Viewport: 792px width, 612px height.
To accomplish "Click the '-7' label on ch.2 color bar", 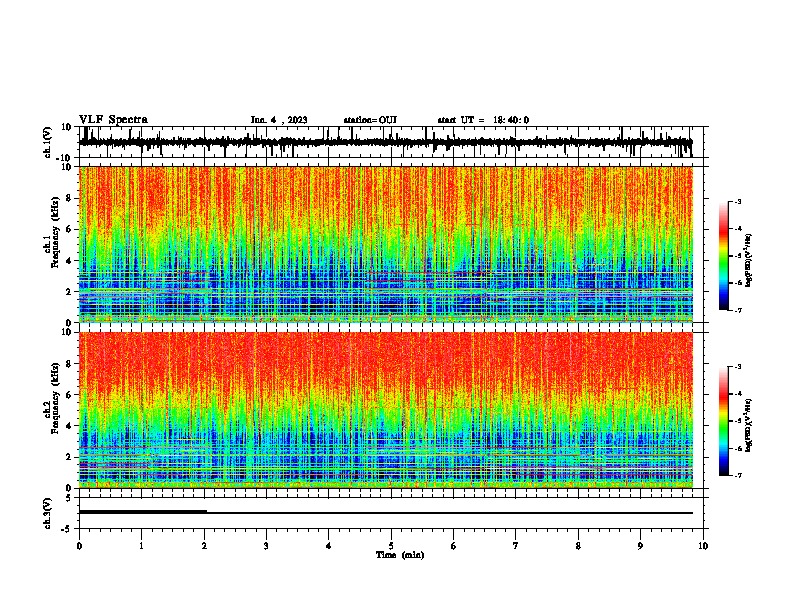I will (x=737, y=475).
